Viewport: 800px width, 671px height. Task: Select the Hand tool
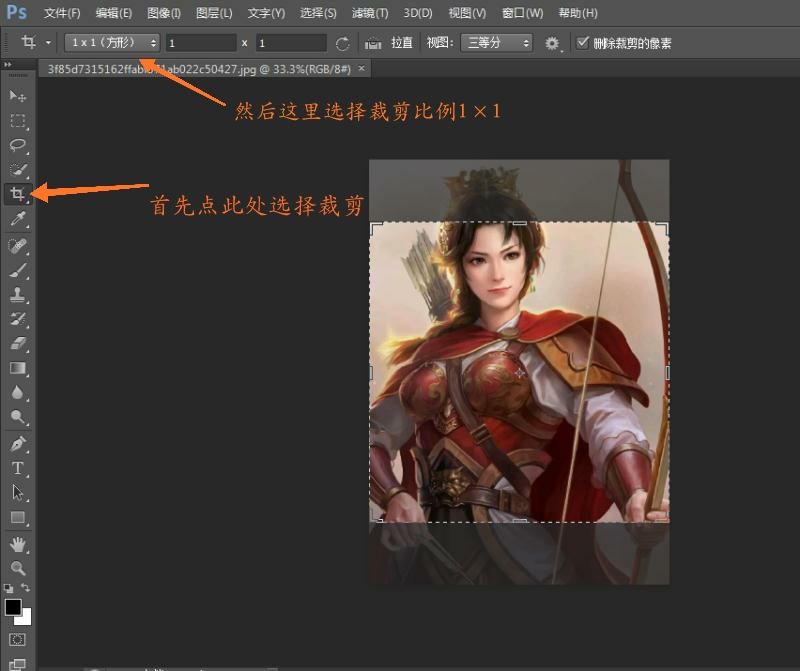click(17, 544)
